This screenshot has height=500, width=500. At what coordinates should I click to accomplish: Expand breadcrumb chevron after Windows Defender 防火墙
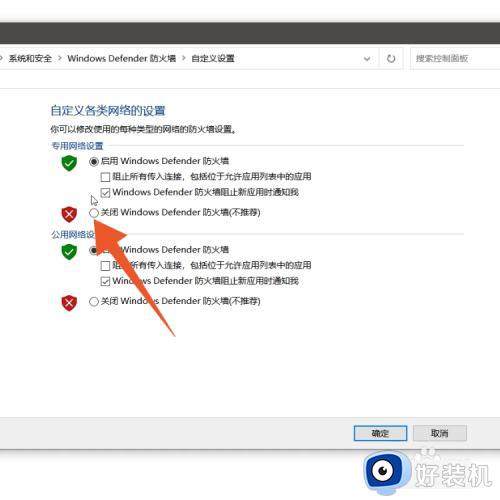pyautogui.click(x=184, y=59)
